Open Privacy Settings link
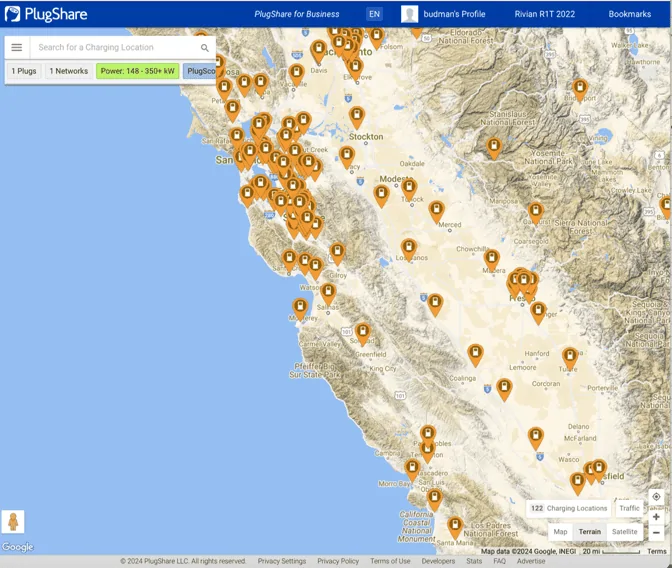Screen dimensions: 672x568 282,561
